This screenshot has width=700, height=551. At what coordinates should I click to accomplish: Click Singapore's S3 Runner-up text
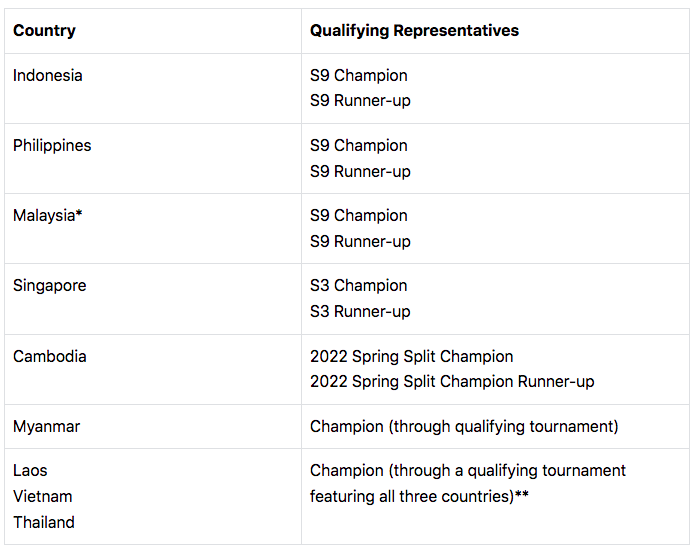click(360, 312)
